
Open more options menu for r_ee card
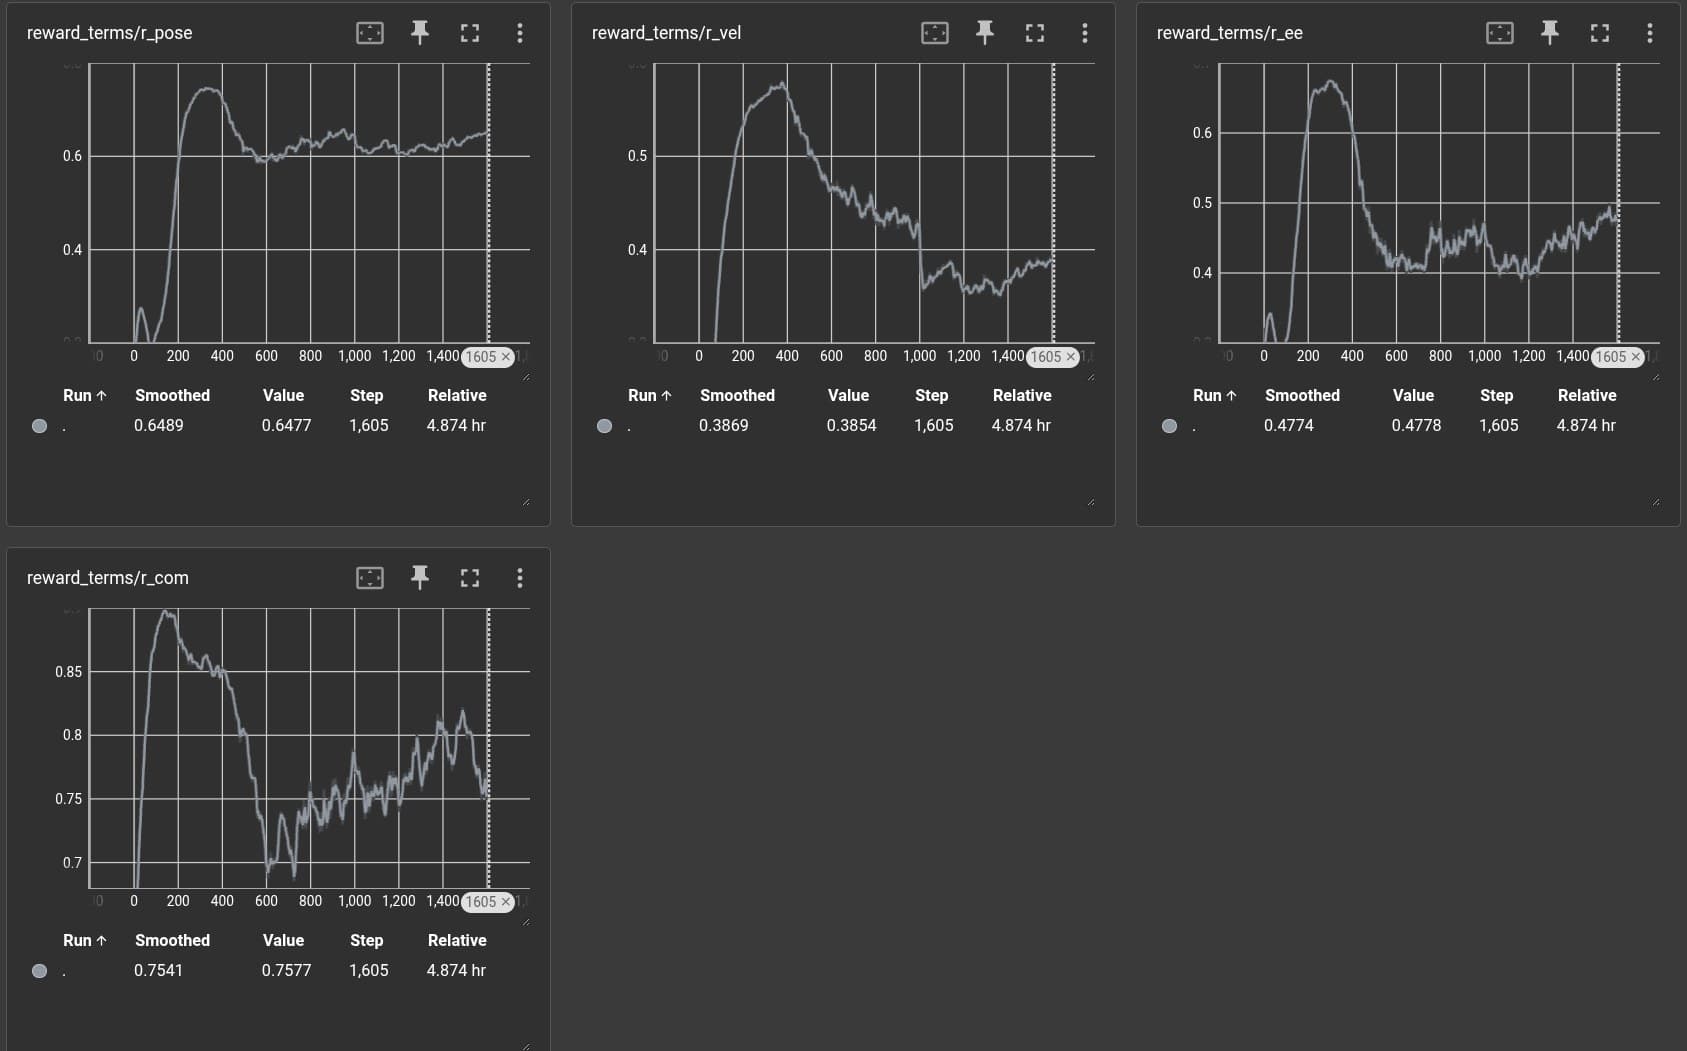point(1649,33)
